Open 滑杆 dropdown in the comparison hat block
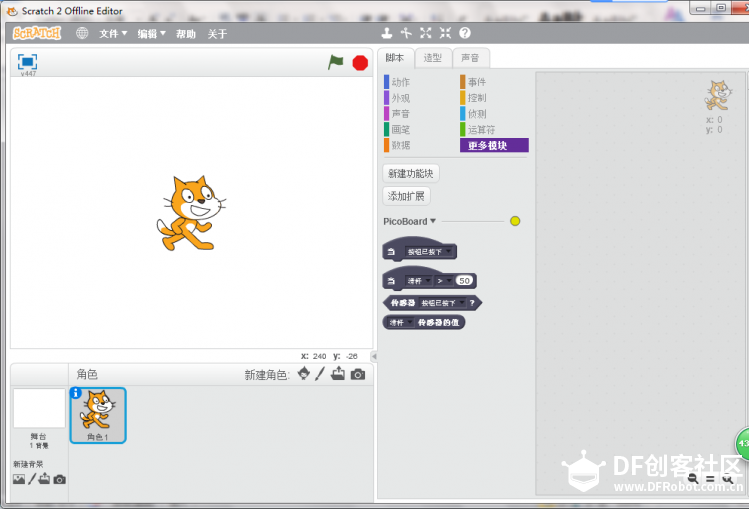Screen dimensions: 749x509 pyautogui.click(x=419, y=281)
